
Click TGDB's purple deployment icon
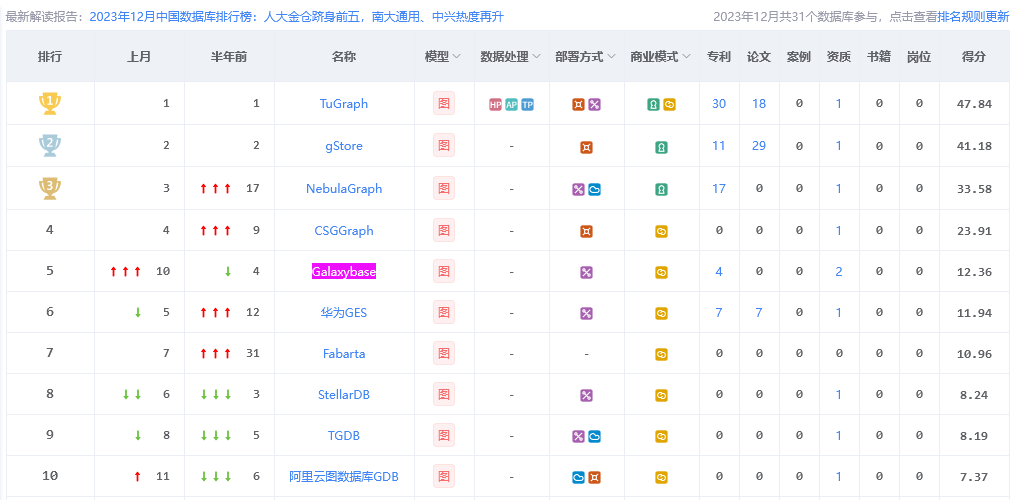point(578,437)
